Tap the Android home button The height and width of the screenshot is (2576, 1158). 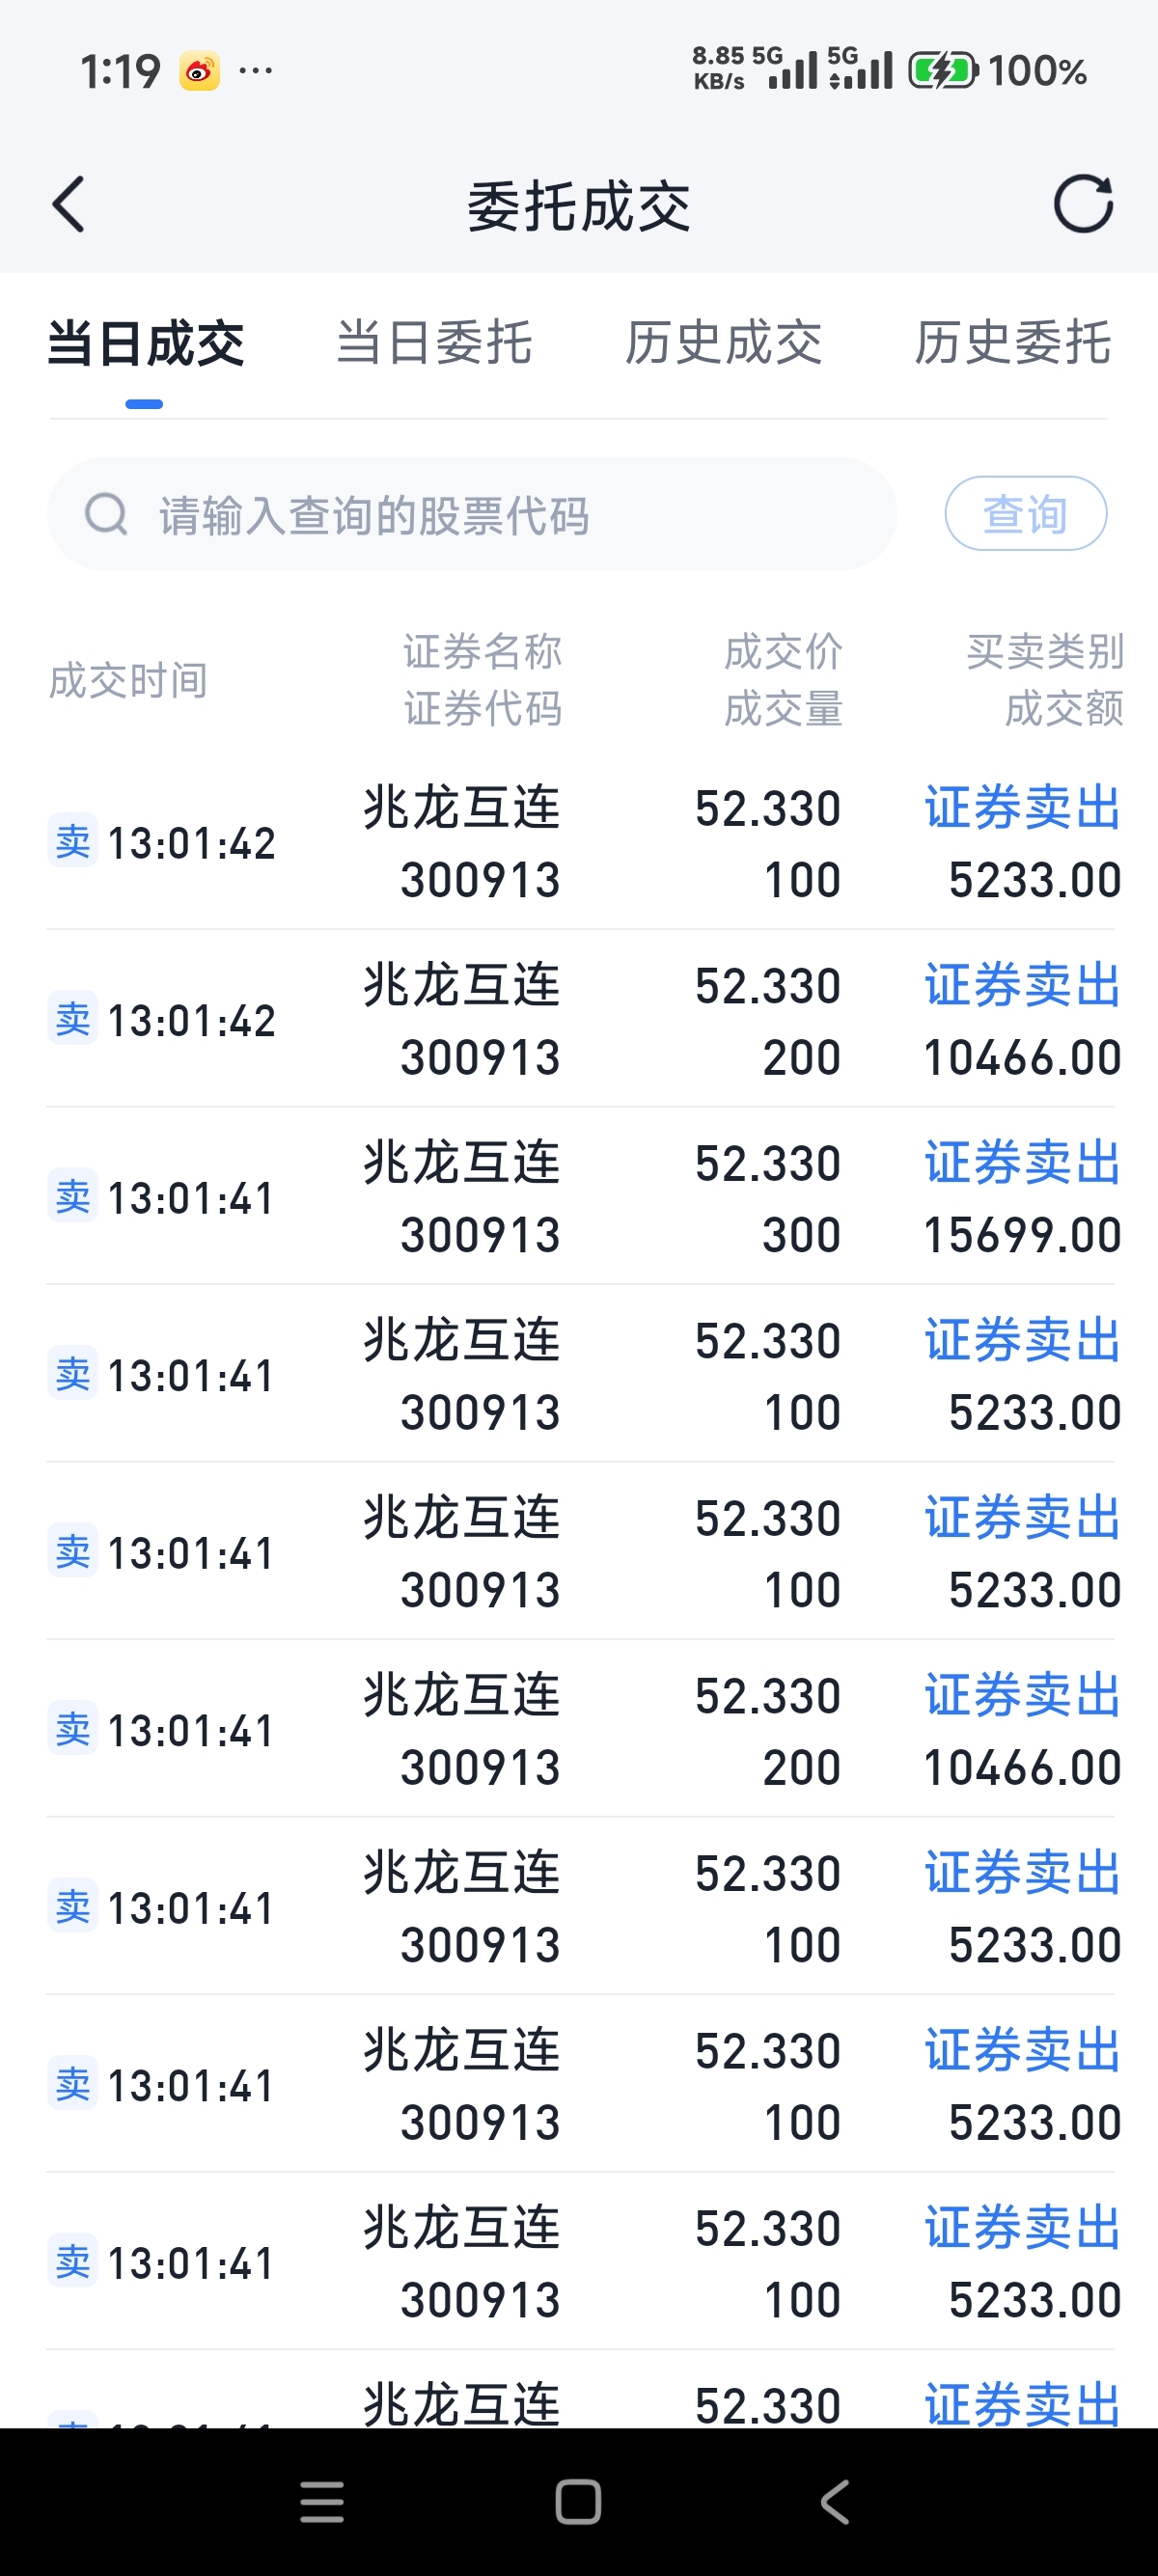coord(578,2502)
